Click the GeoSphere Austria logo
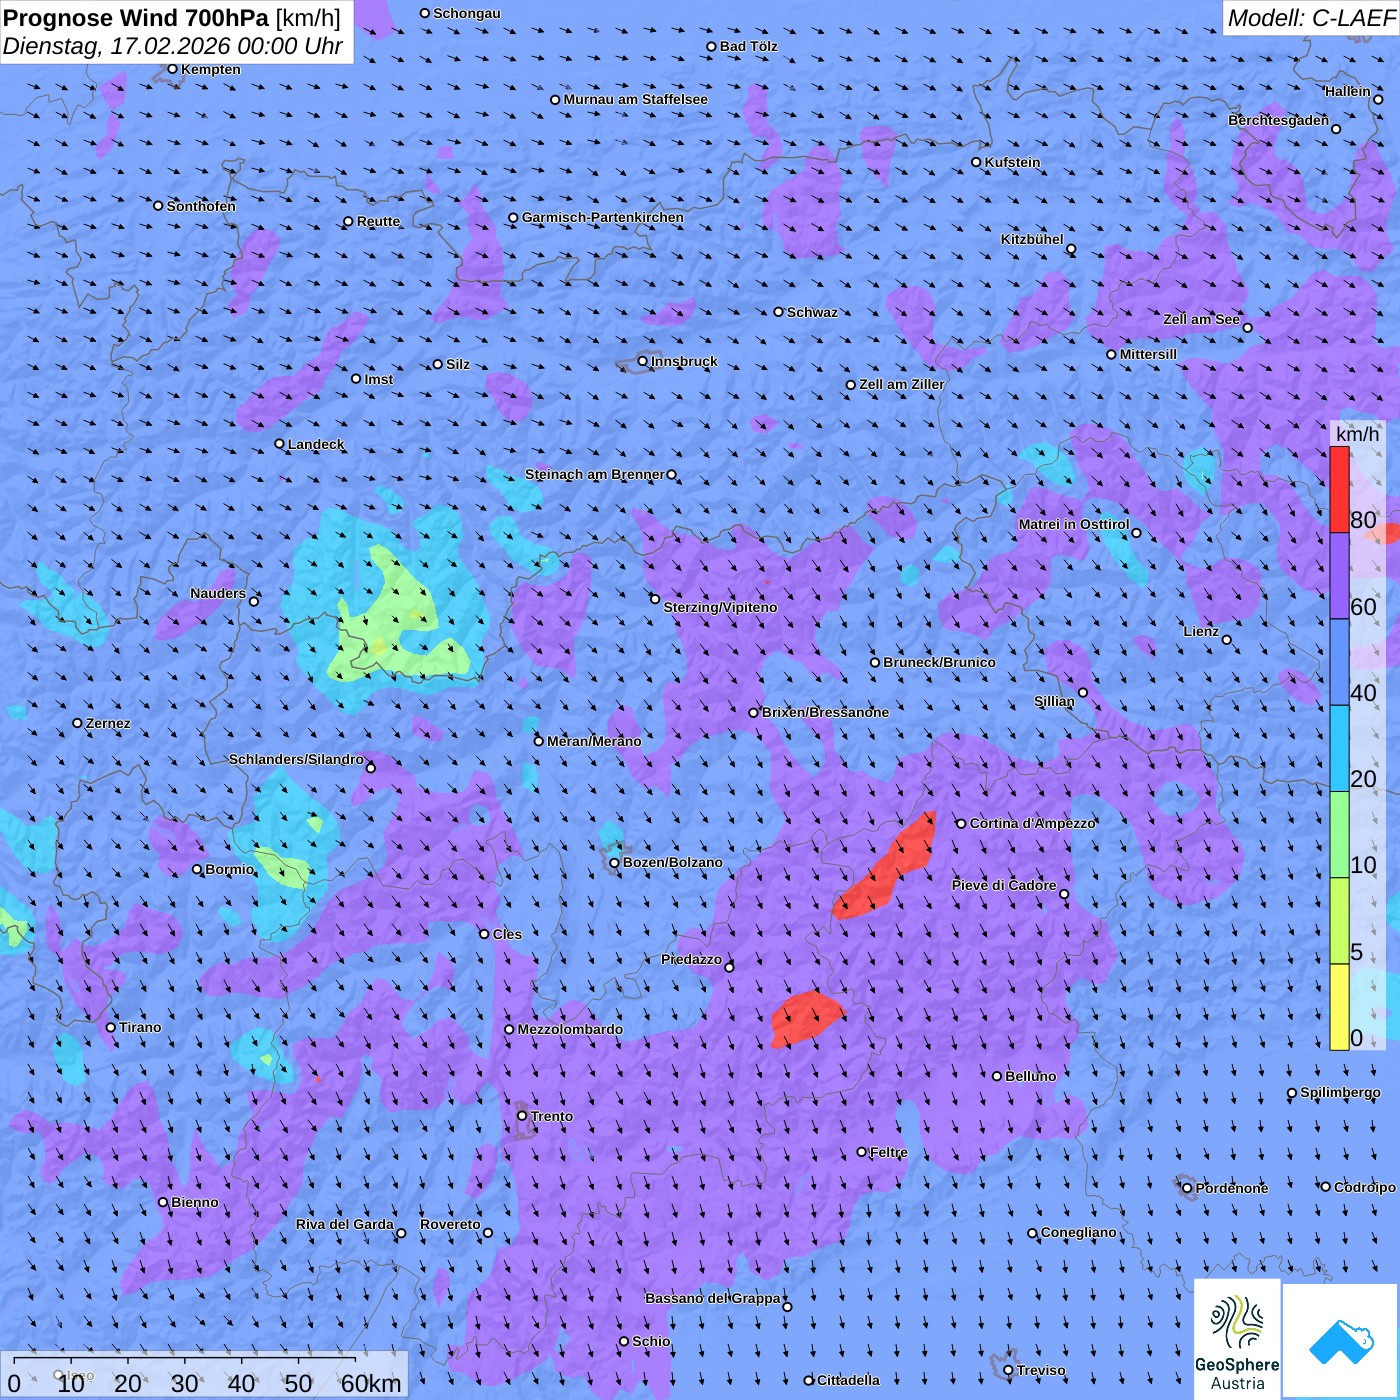This screenshot has width=1400, height=1400. 1237,1339
